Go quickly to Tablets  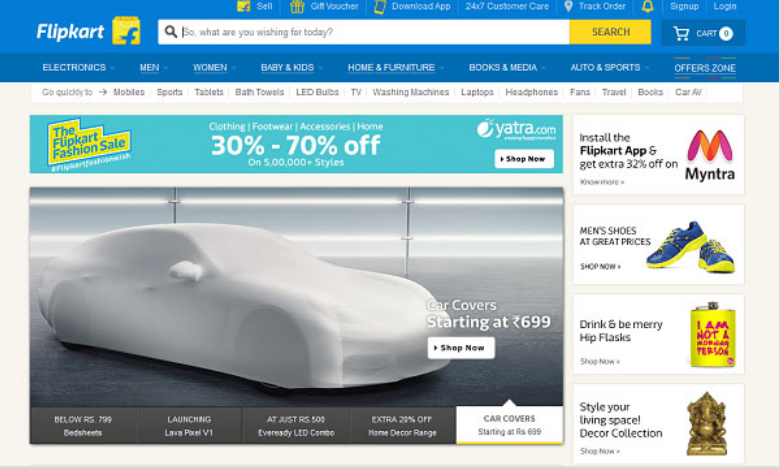(209, 92)
